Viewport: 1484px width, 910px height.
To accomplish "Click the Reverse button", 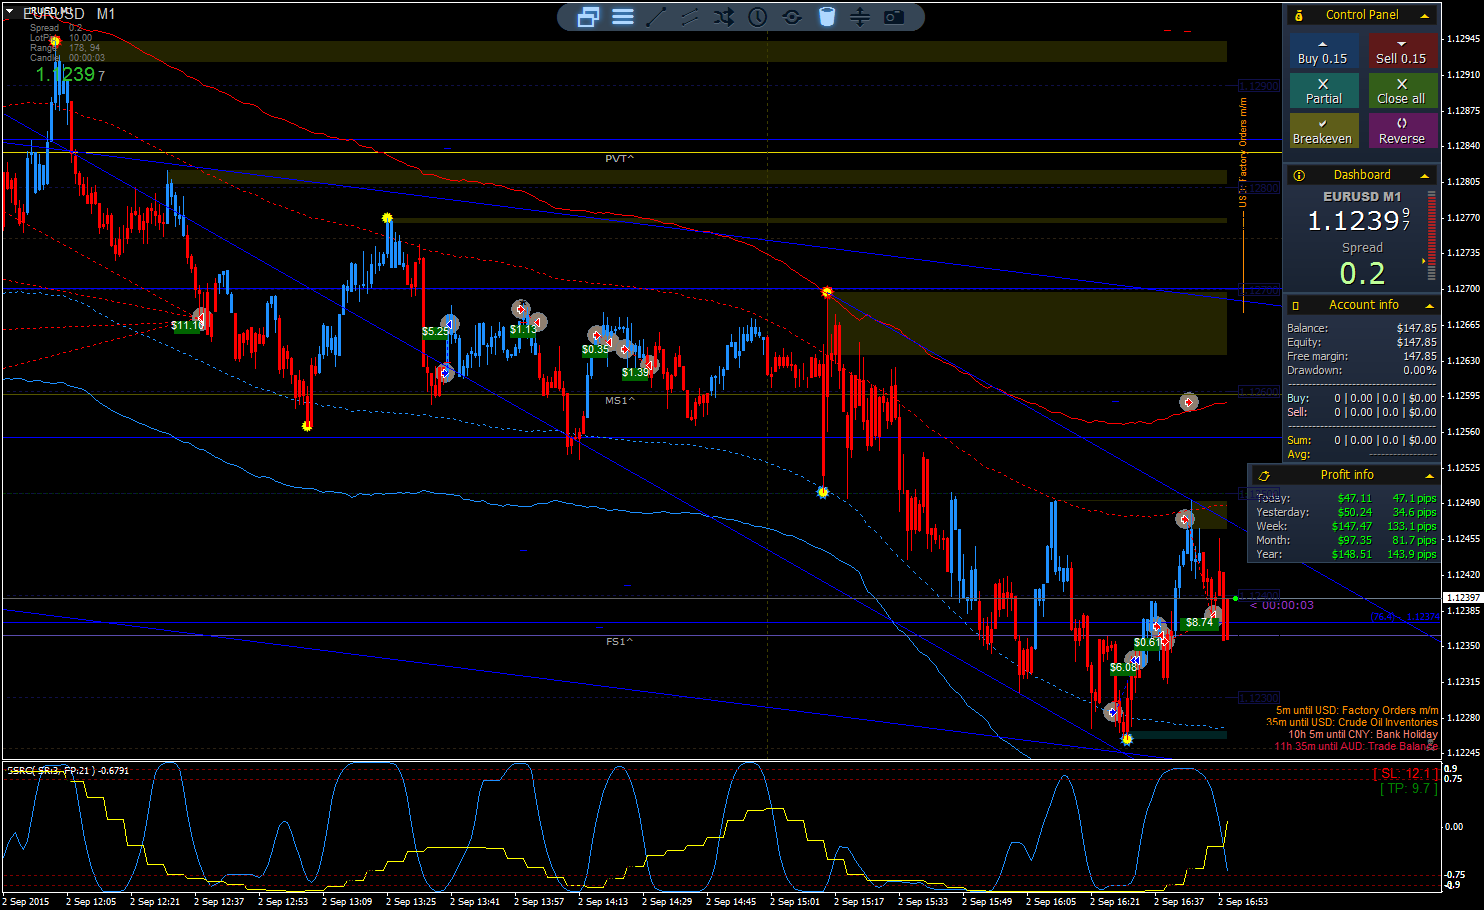I will tap(1402, 131).
